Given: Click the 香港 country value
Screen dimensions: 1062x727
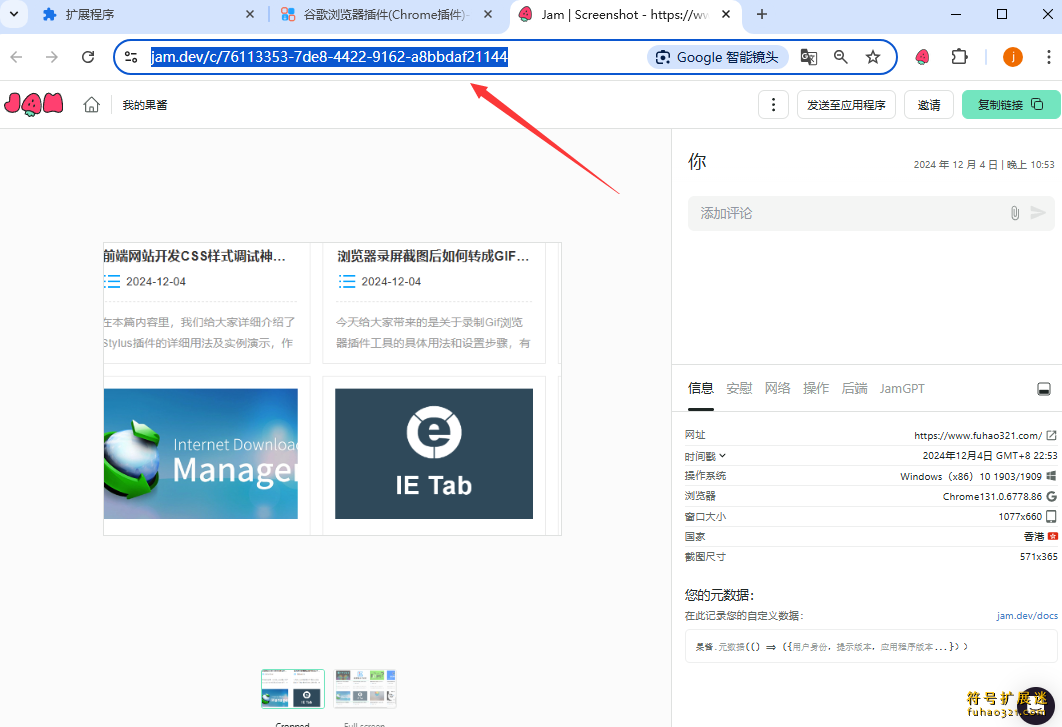Looking at the screenshot, I should point(1034,537).
